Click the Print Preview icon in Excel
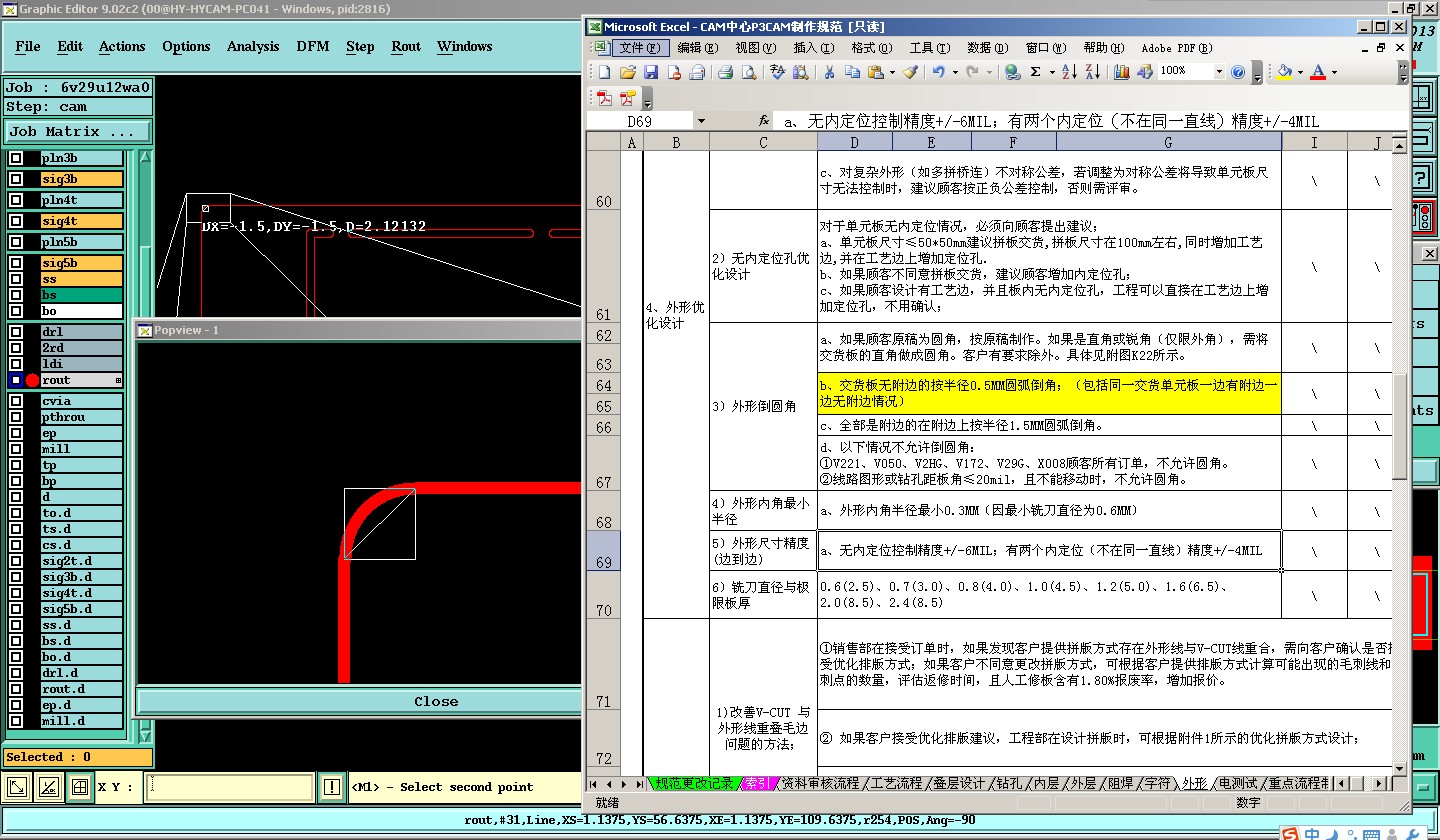The image size is (1440, 840). pos(749,72)
